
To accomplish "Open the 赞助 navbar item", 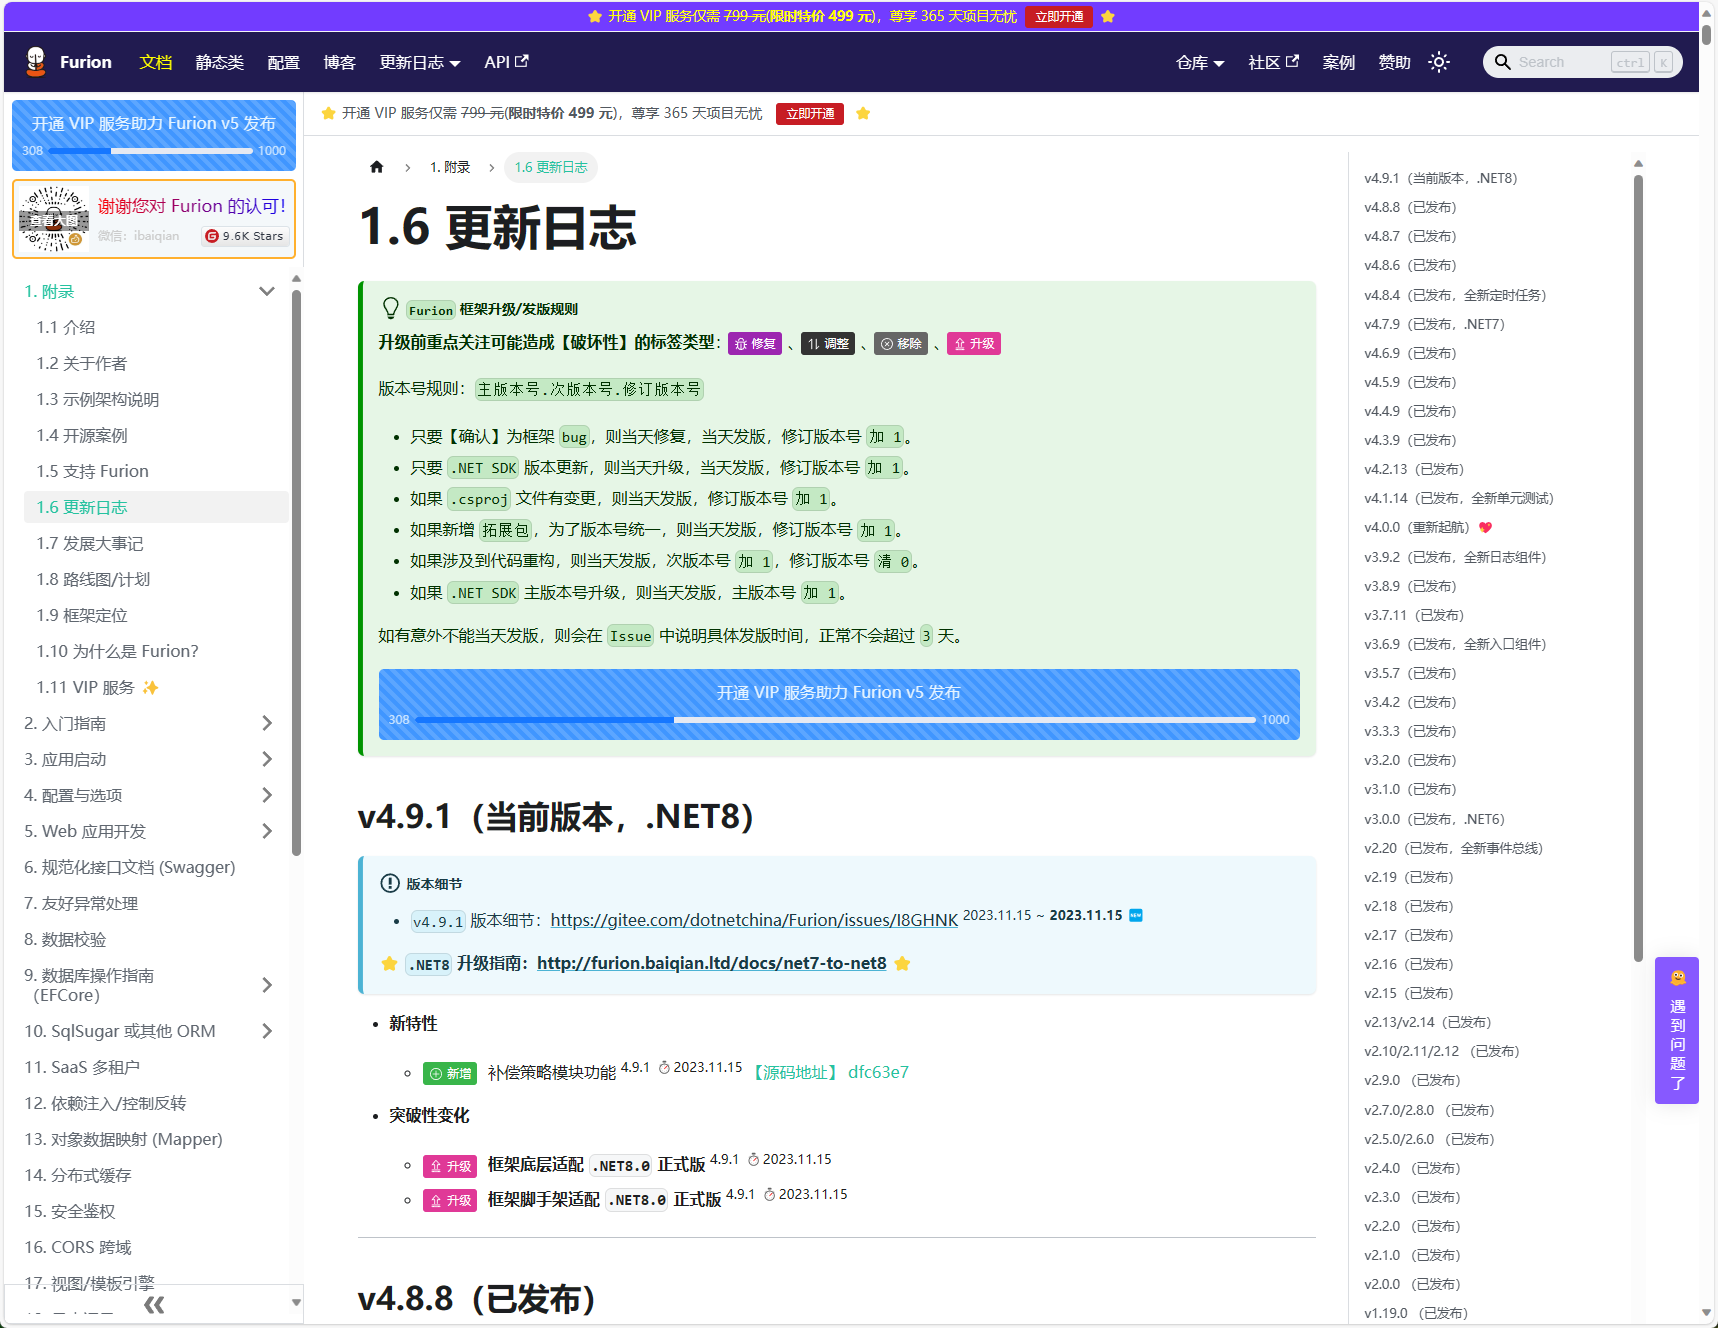I will [x=1395, y=62].
